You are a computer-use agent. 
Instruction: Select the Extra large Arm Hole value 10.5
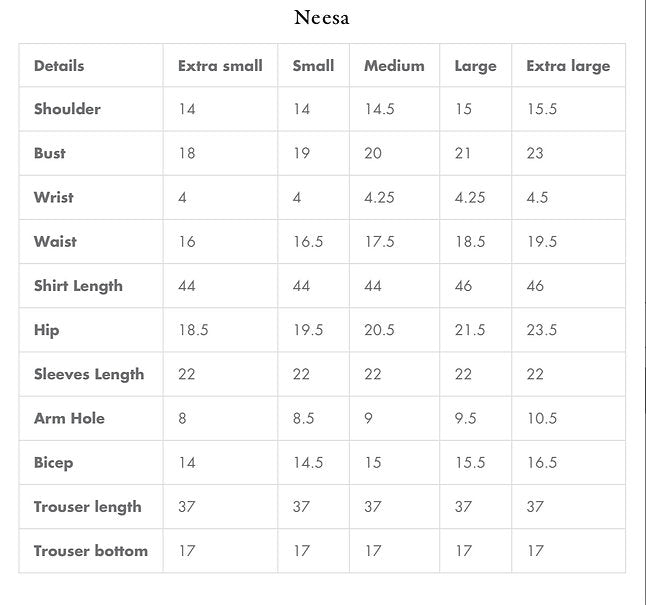click(x=542, y=418)
